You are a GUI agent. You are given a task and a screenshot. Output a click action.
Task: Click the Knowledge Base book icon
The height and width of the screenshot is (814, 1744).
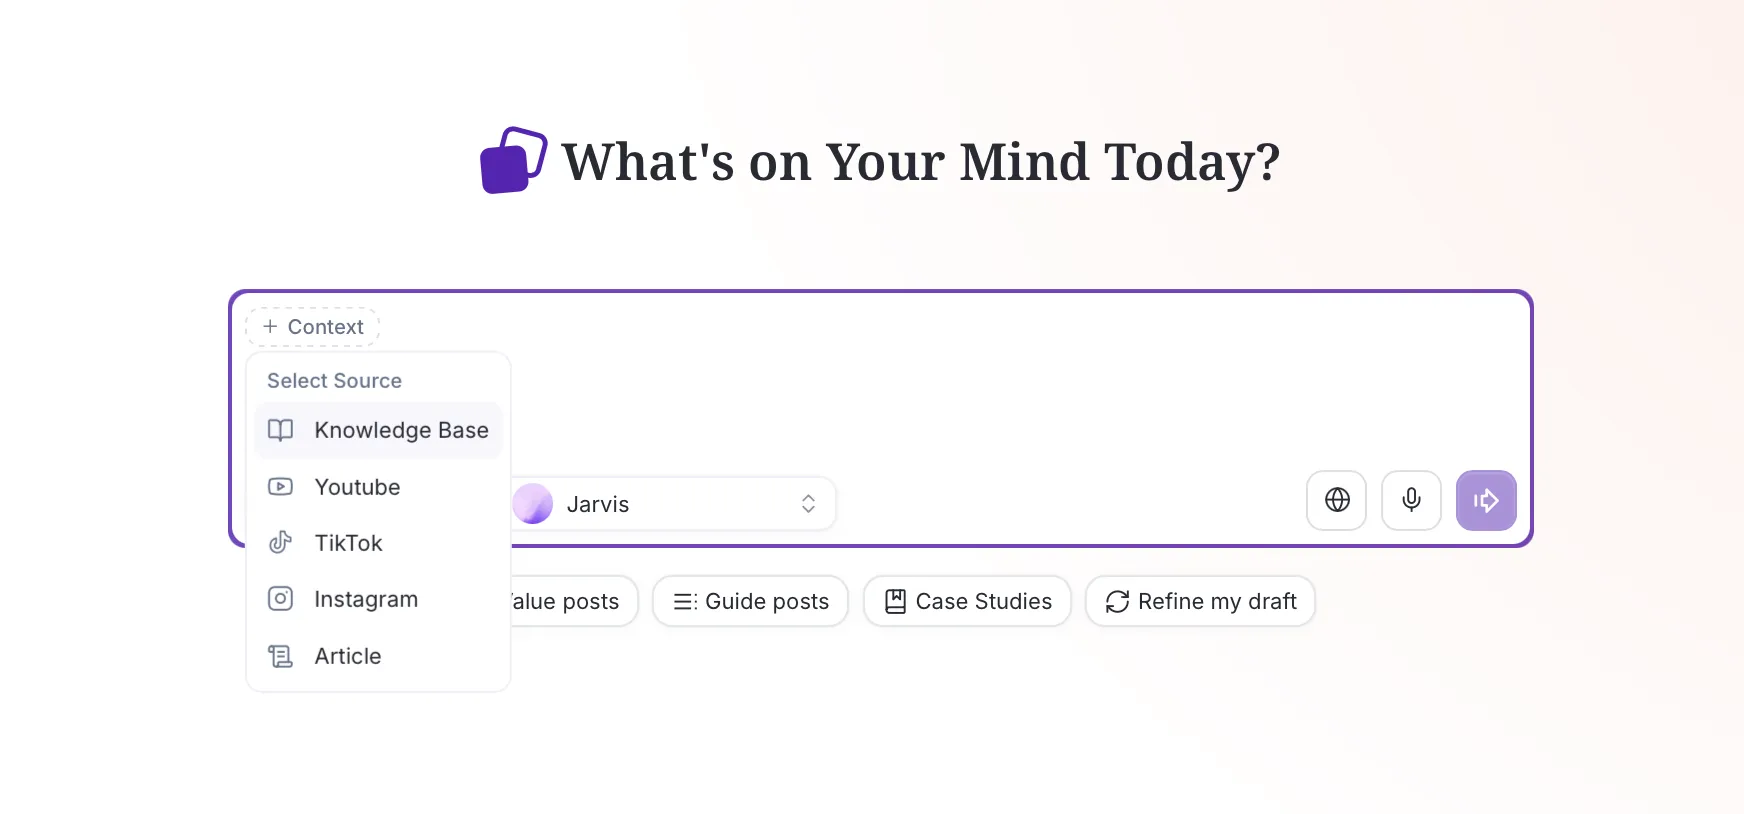click(280, 430)
